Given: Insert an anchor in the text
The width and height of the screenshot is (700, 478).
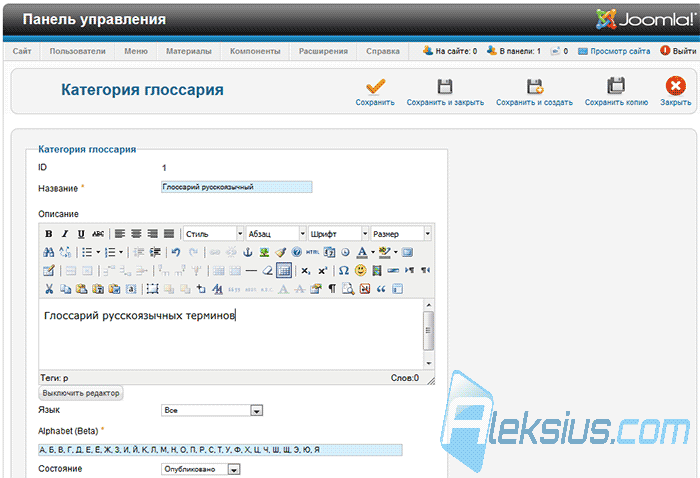Looking at the screenshot, I should coord(248,252).
